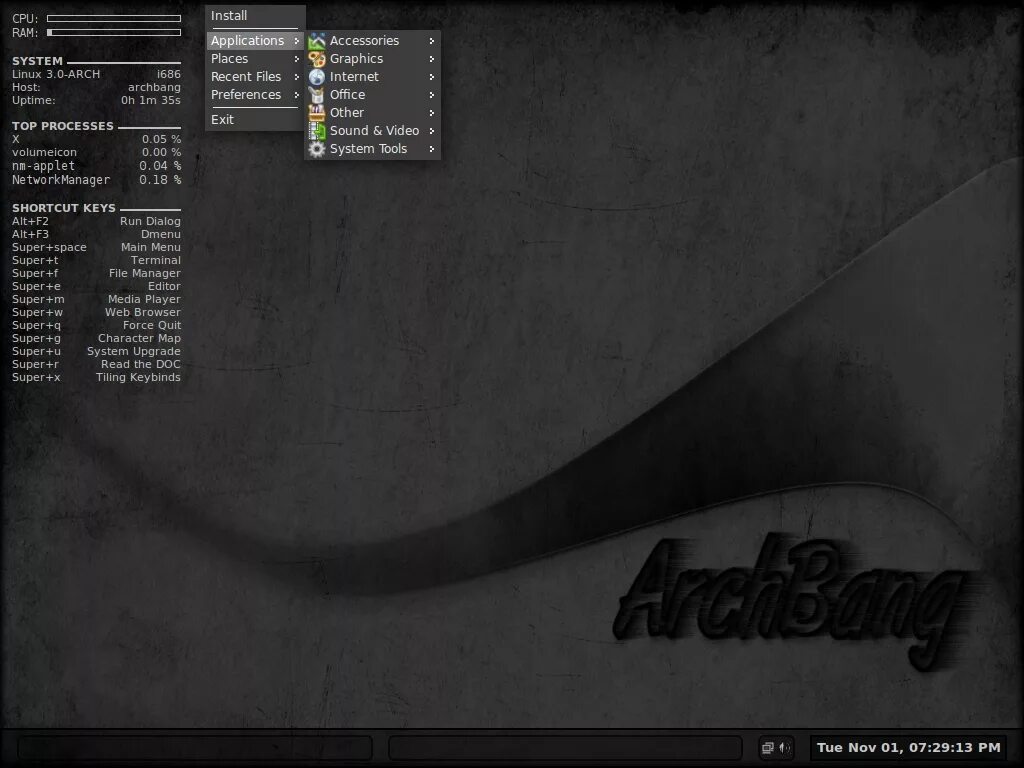Click the Sound & Video film icon
1024x768 pixels.
[317, 131]
